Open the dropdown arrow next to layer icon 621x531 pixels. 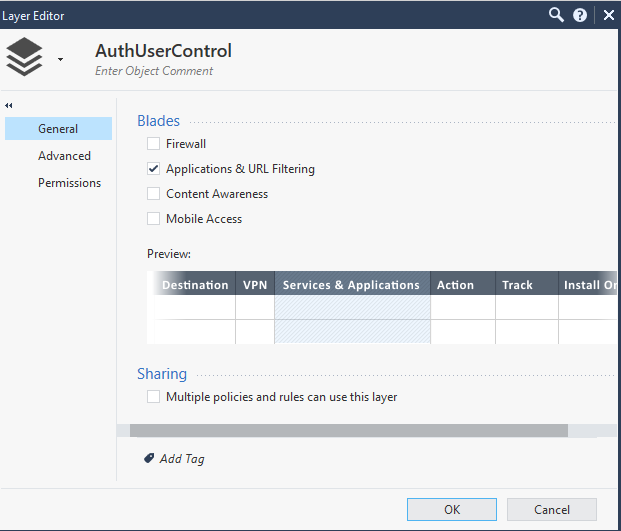[x=60, y=60]
